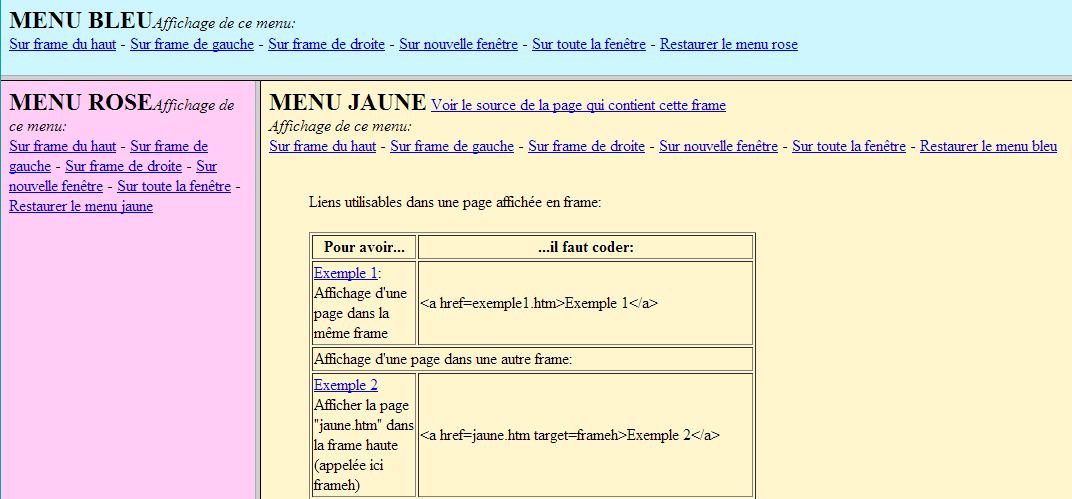Click 'Restaurer le menu jaune' link
The width and height of the screenshot is (1072, 499).
click(x=81, y=206)
